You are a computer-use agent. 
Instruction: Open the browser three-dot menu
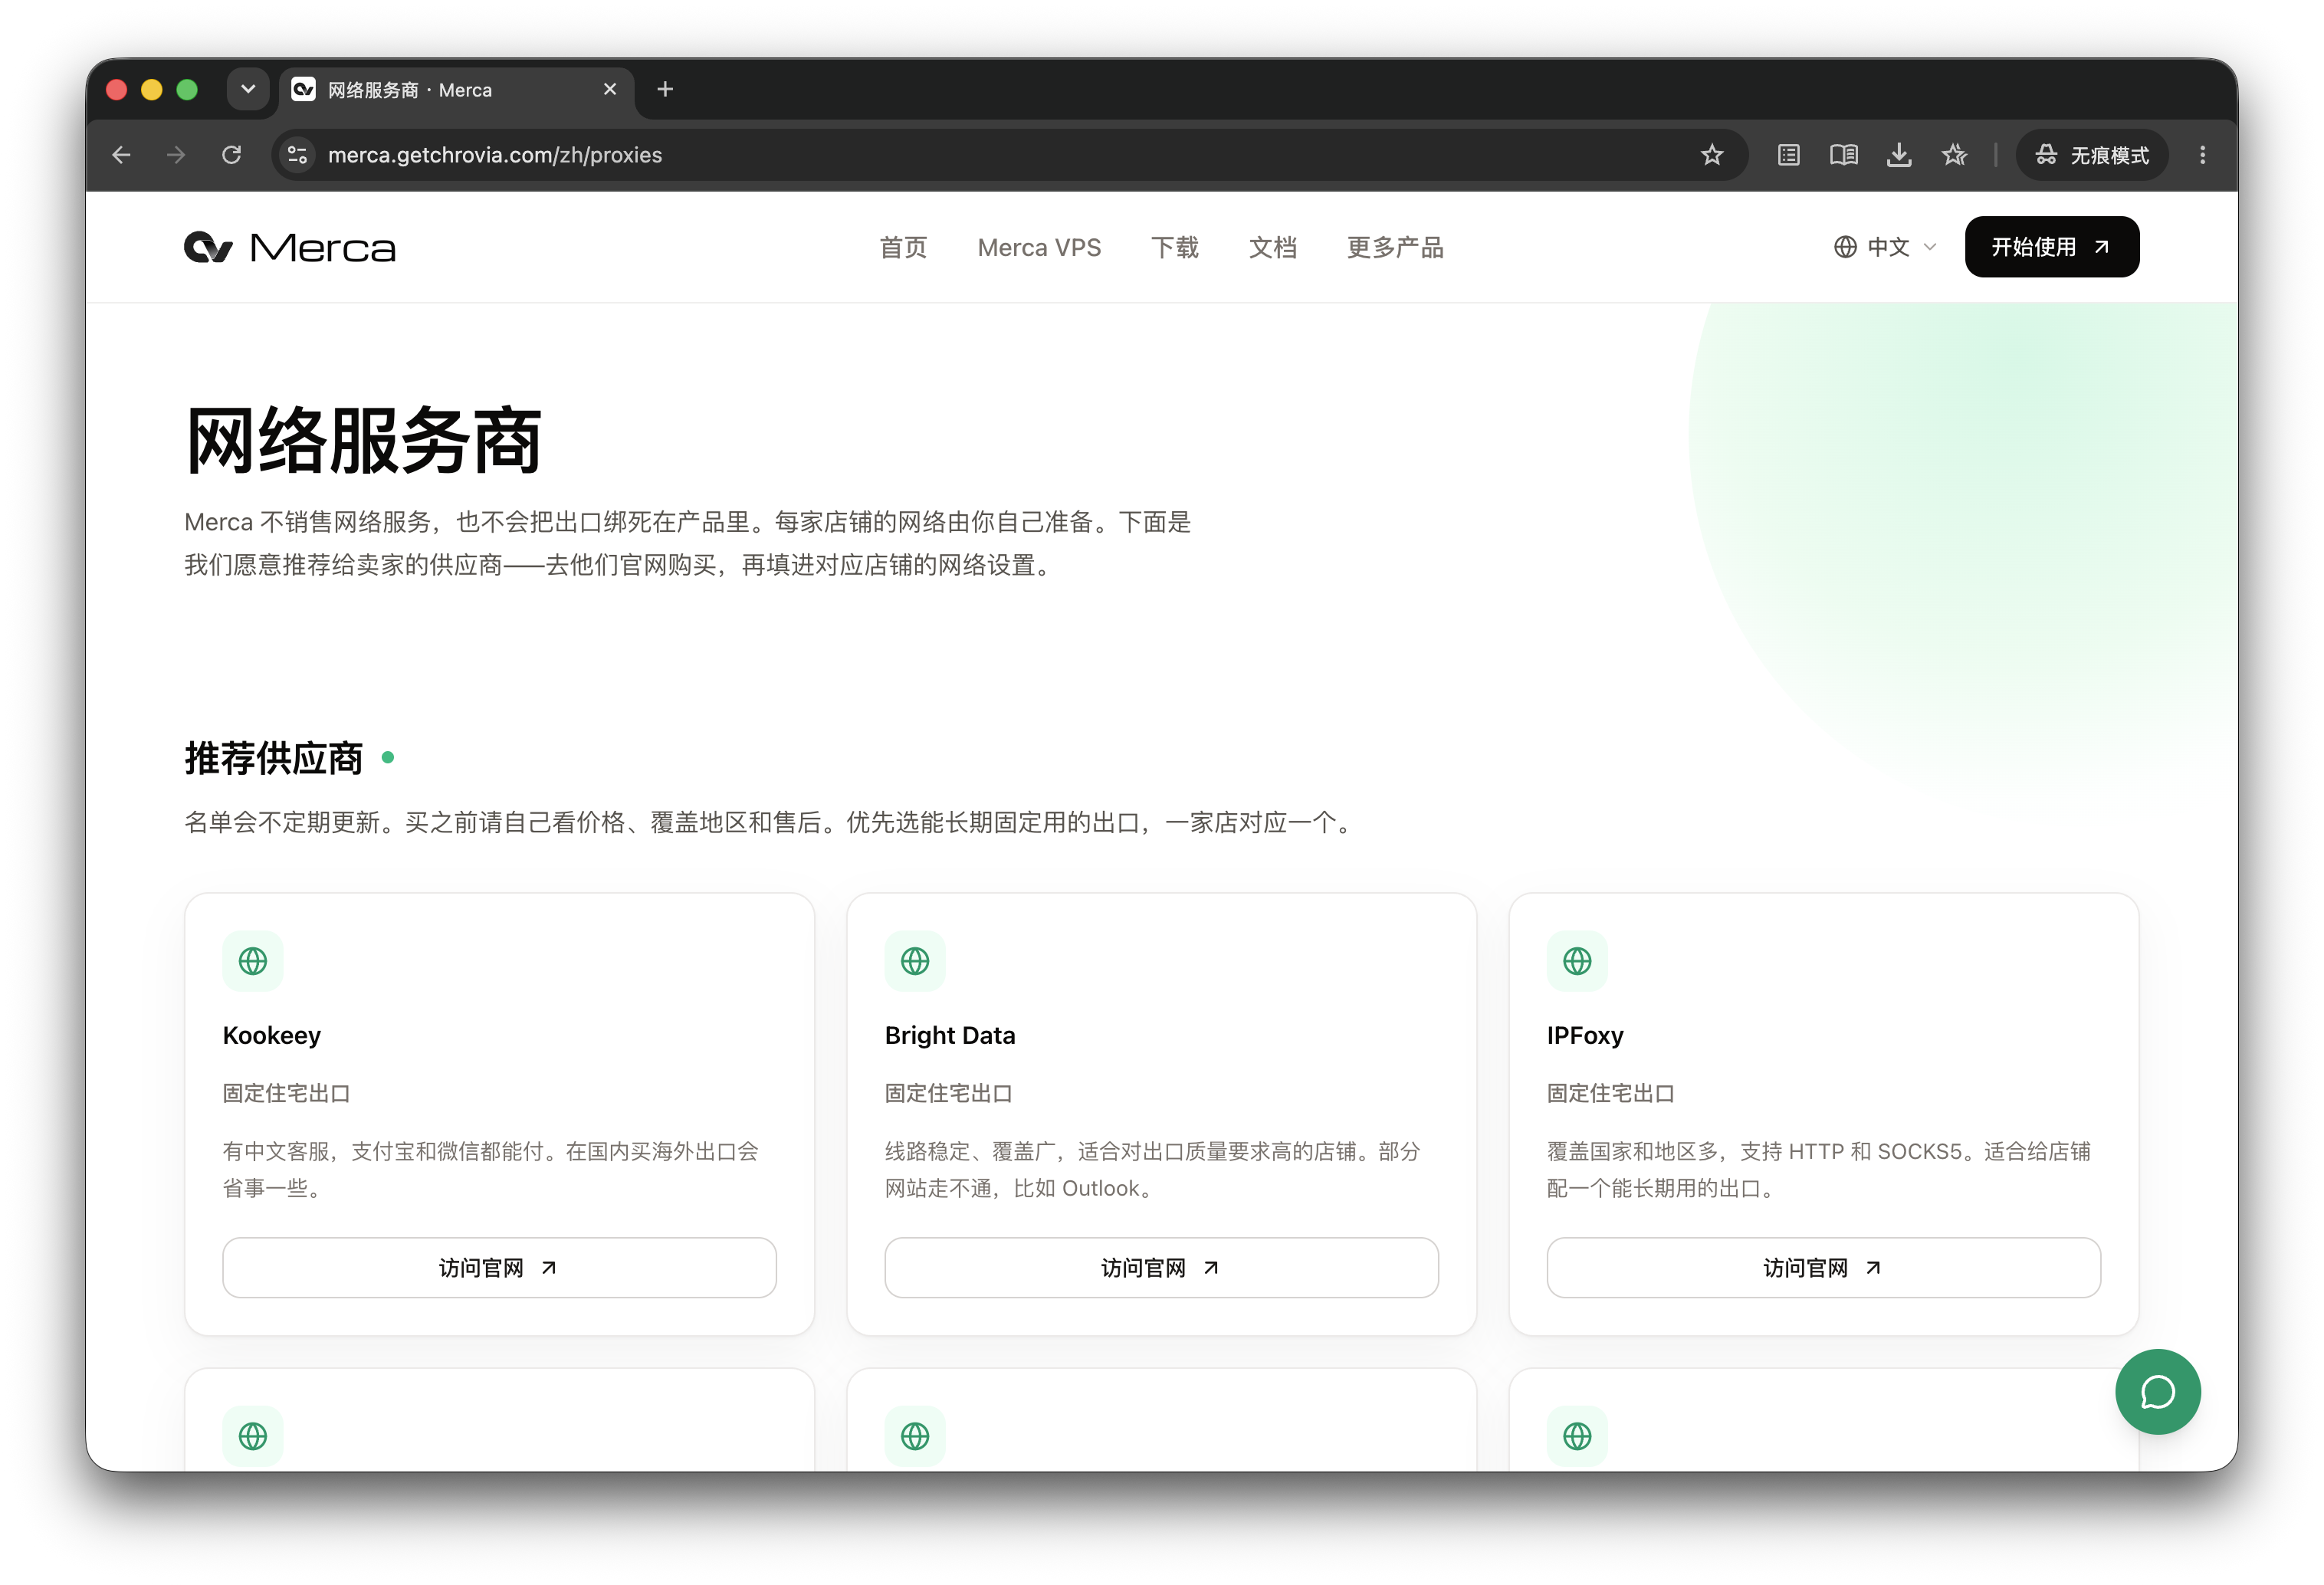(x=2202, y=155)
